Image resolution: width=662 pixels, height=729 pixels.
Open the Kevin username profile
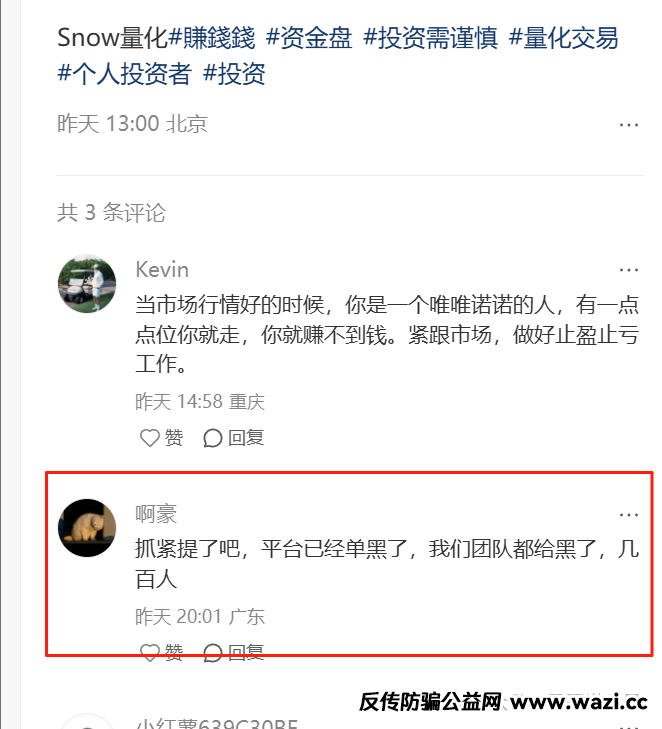pos(162,270)
